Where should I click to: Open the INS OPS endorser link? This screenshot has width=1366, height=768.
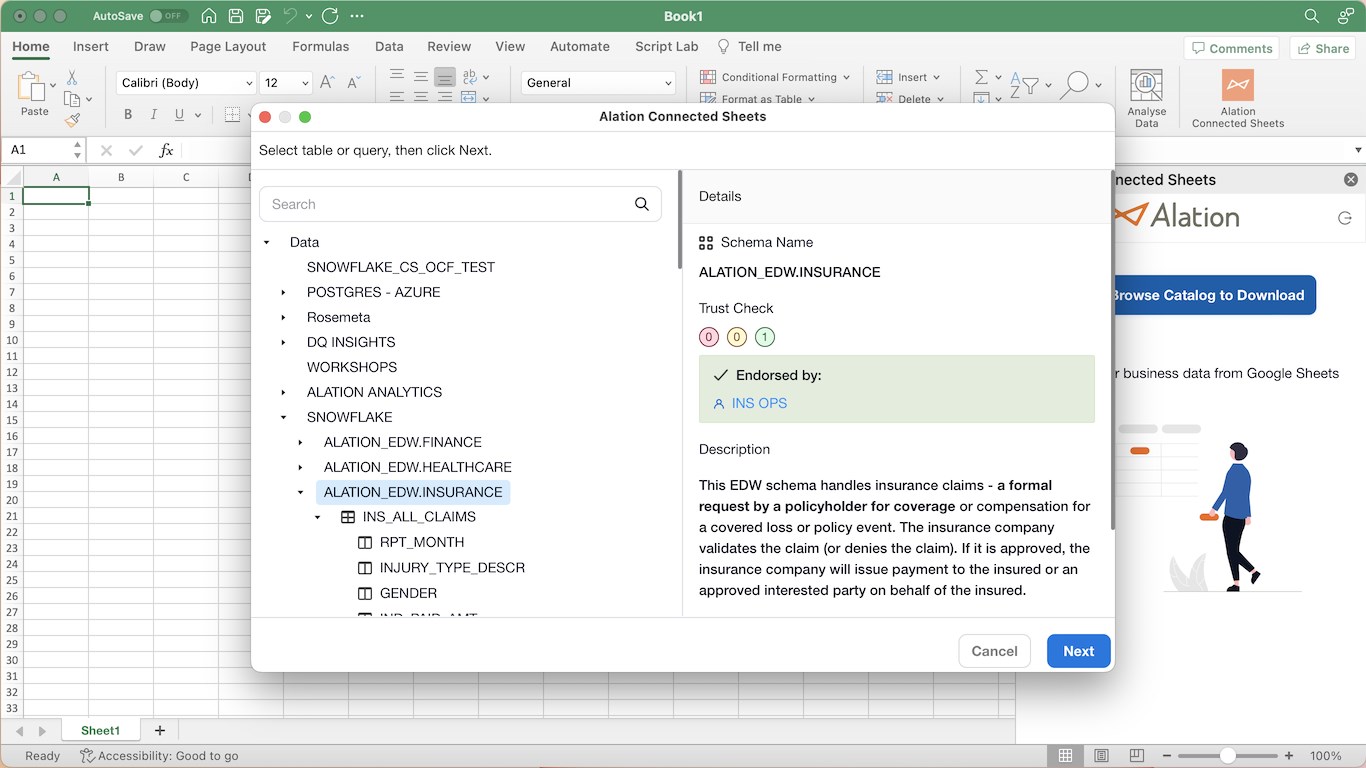[759, 403]
